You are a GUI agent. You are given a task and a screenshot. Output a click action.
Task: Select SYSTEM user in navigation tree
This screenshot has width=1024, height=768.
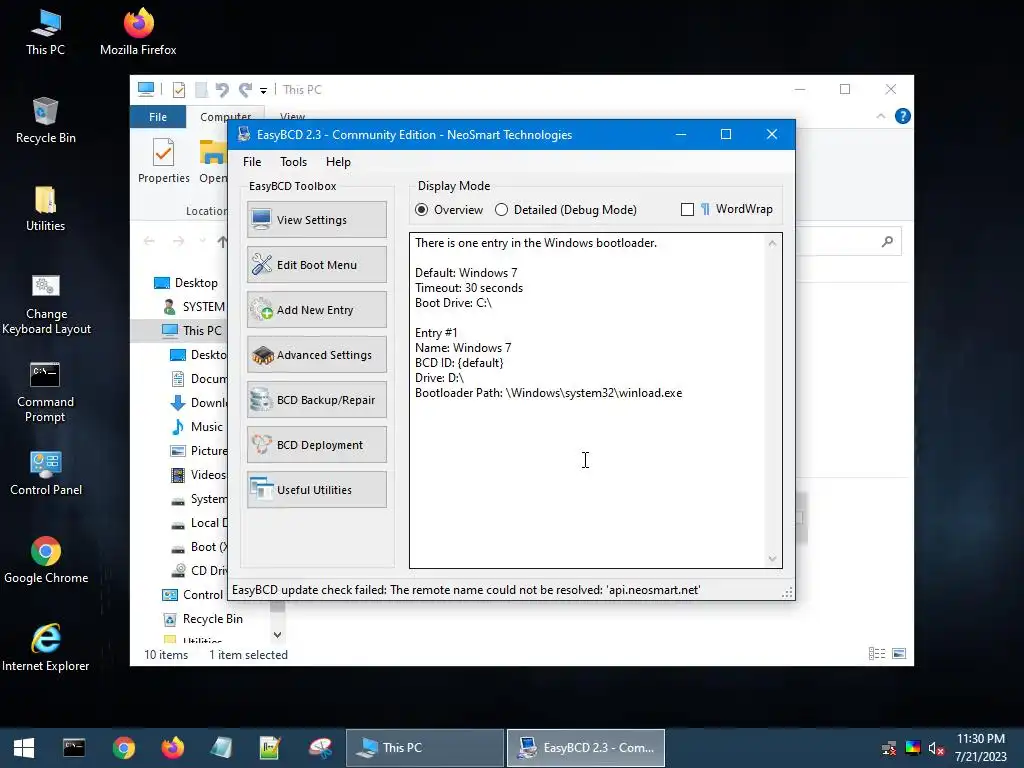point(193,306)
